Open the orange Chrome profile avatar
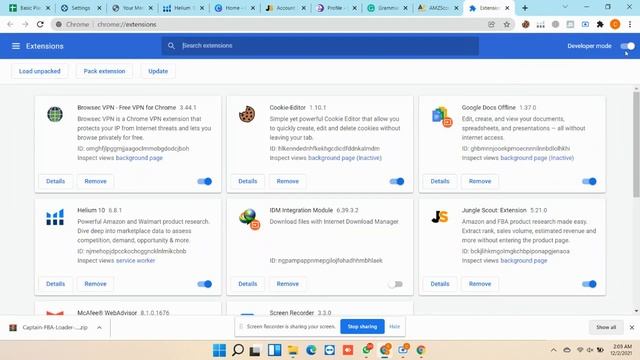Viewport: 640px width, 360px height. click(615, 24)
